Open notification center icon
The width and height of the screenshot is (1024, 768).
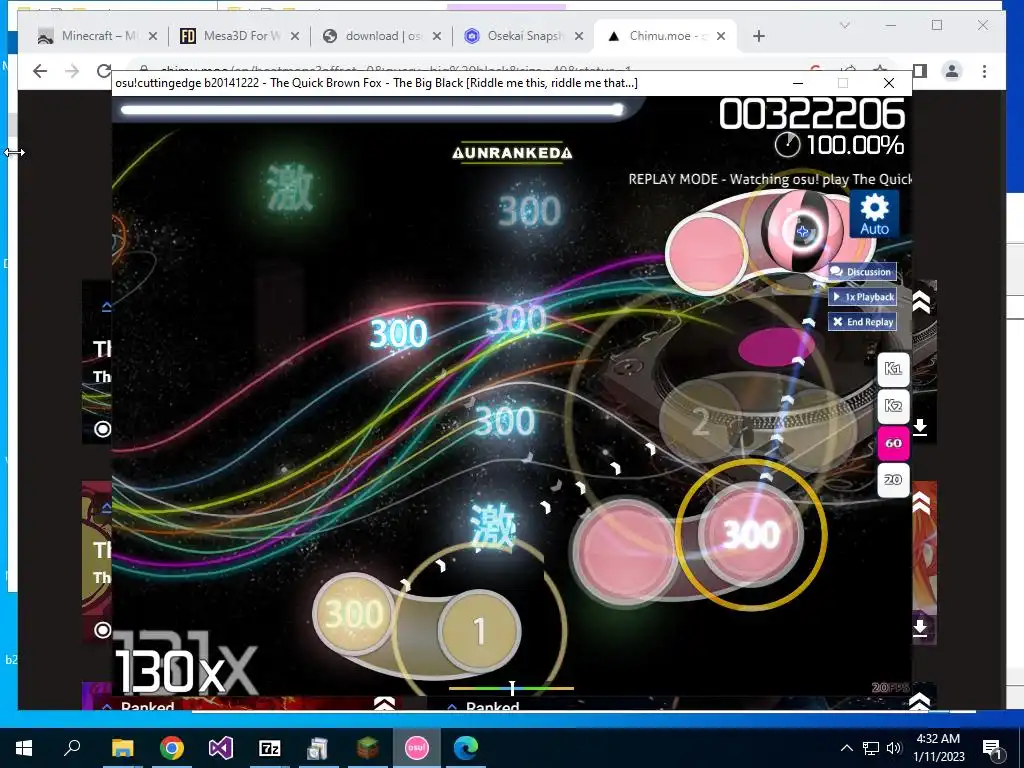[992, 748]
